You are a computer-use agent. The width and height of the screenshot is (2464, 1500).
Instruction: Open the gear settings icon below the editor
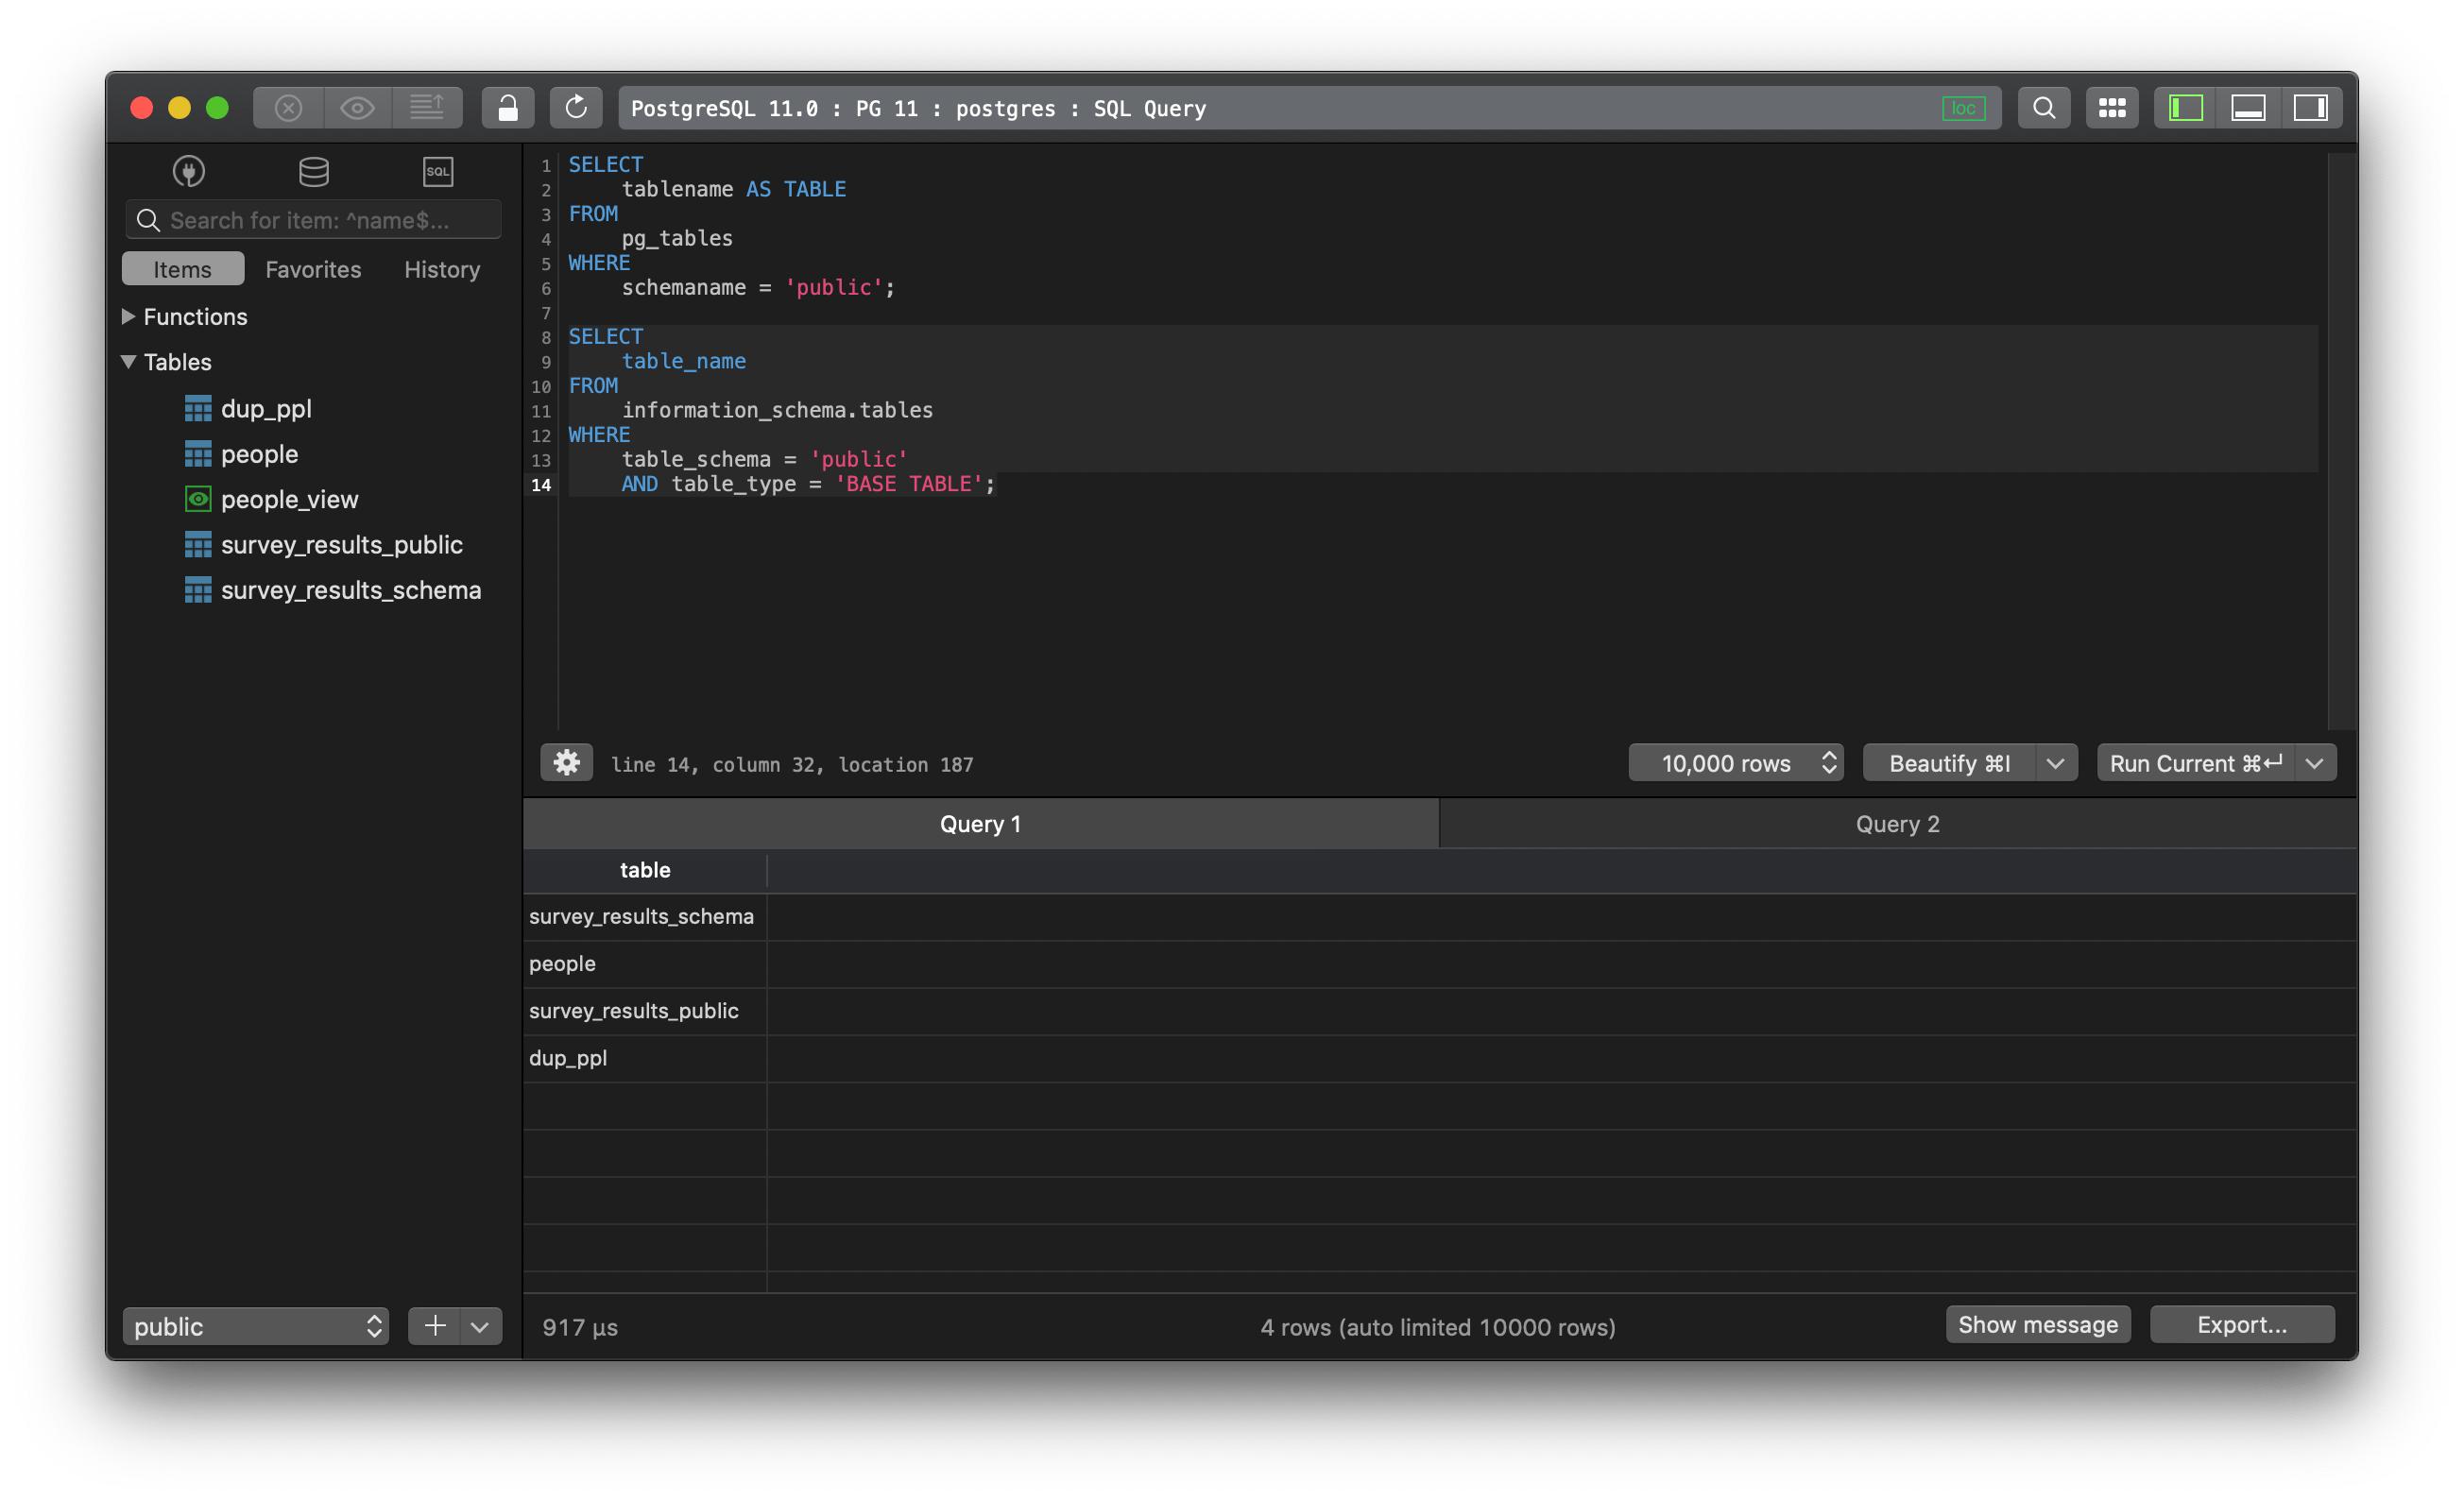(566, 762)
